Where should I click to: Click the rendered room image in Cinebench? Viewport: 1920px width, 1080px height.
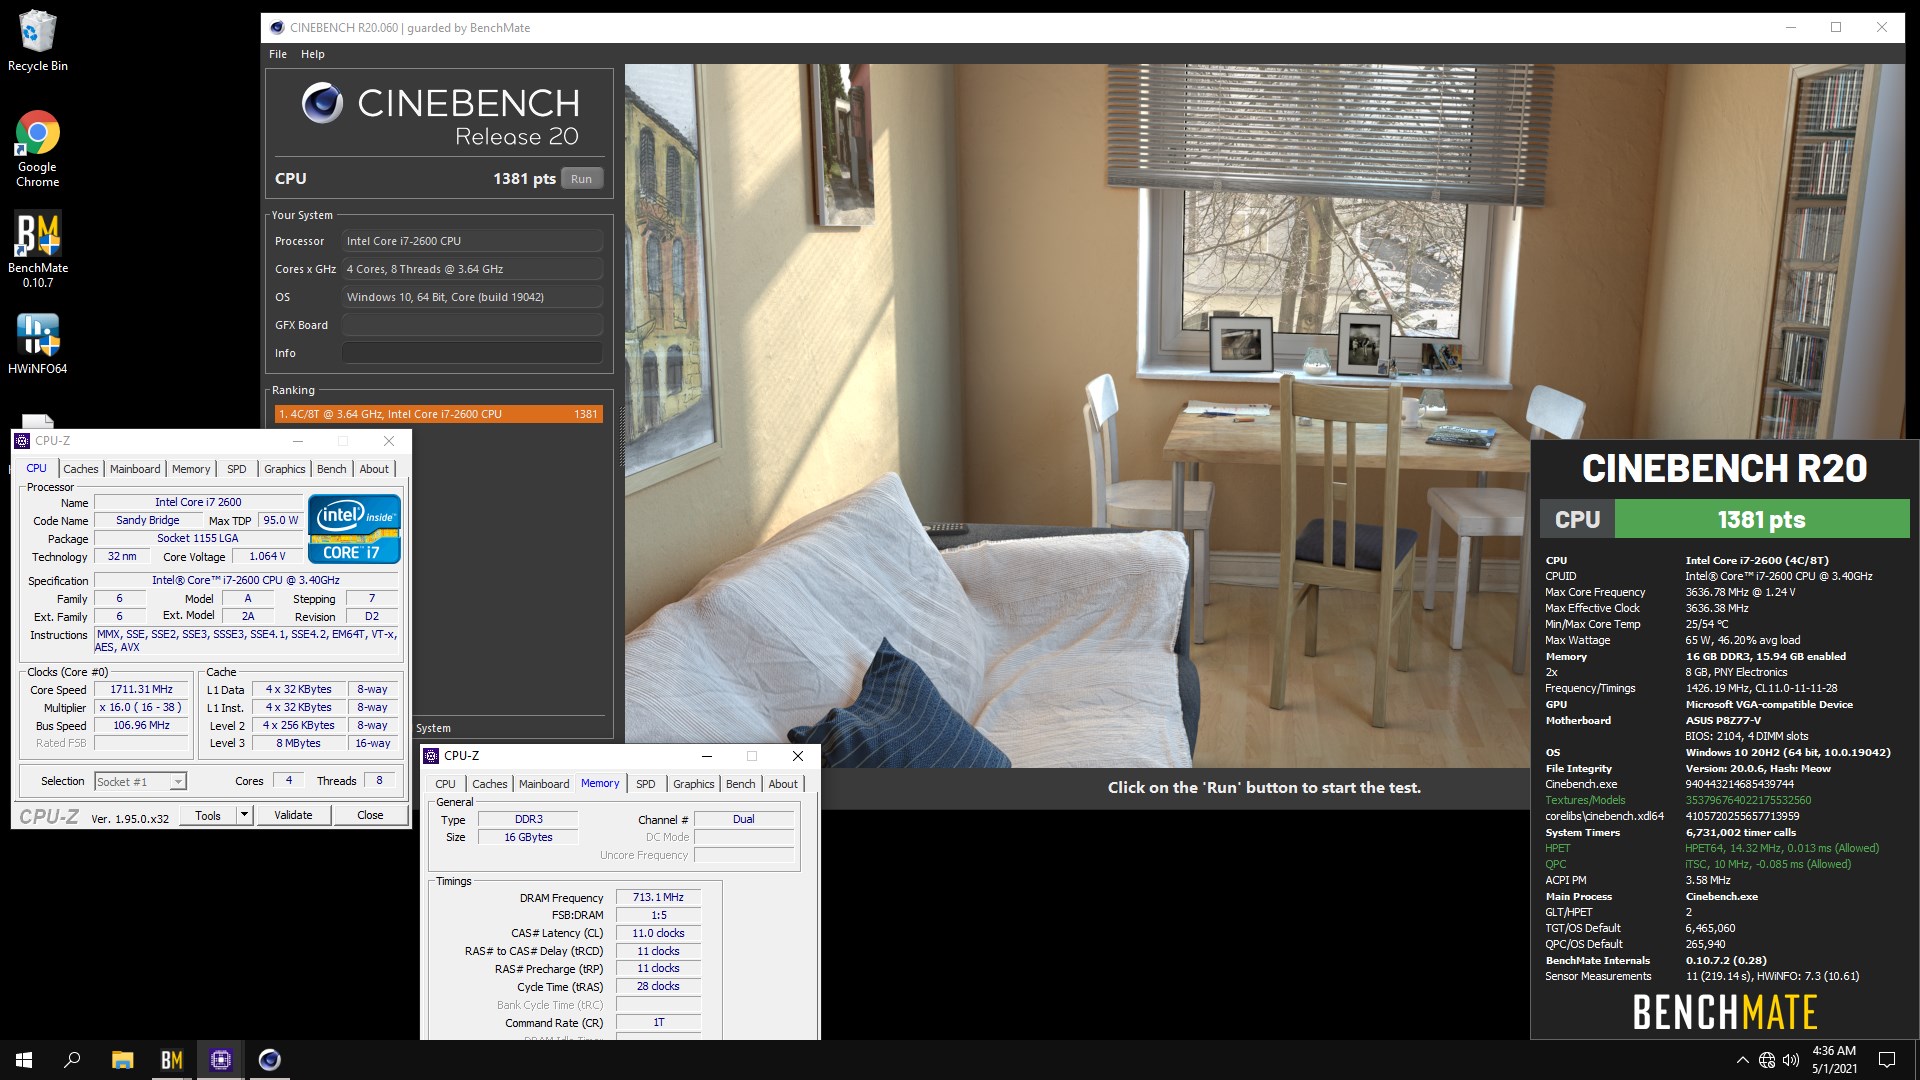1264,415
